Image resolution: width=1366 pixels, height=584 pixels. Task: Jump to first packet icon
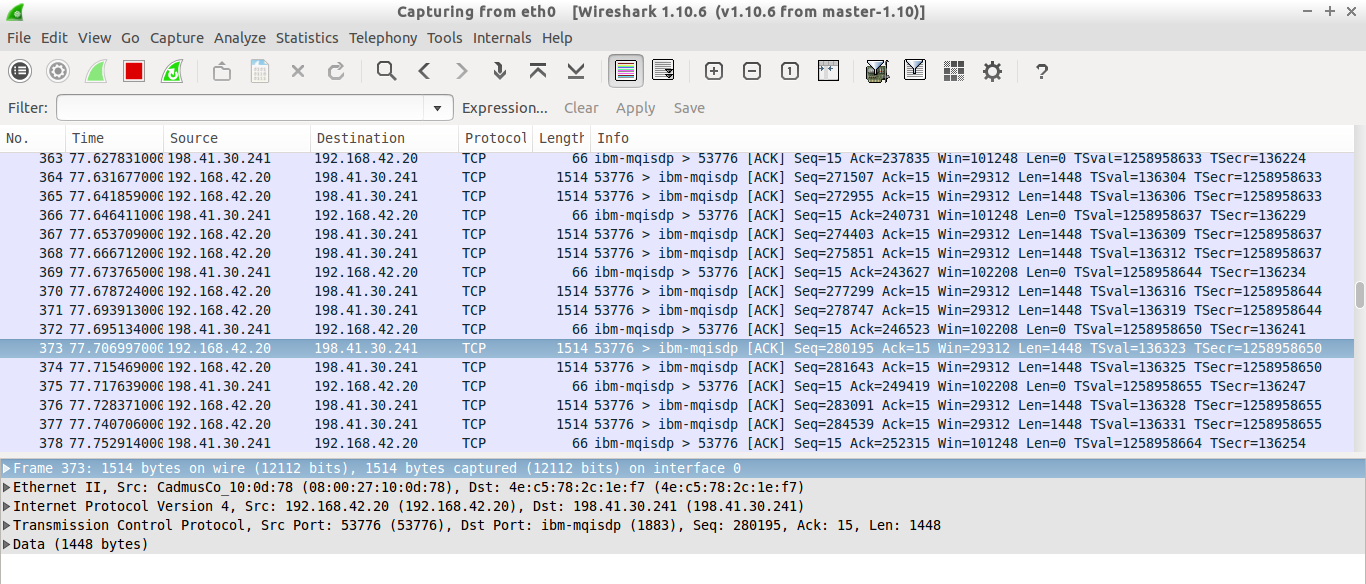538,71
